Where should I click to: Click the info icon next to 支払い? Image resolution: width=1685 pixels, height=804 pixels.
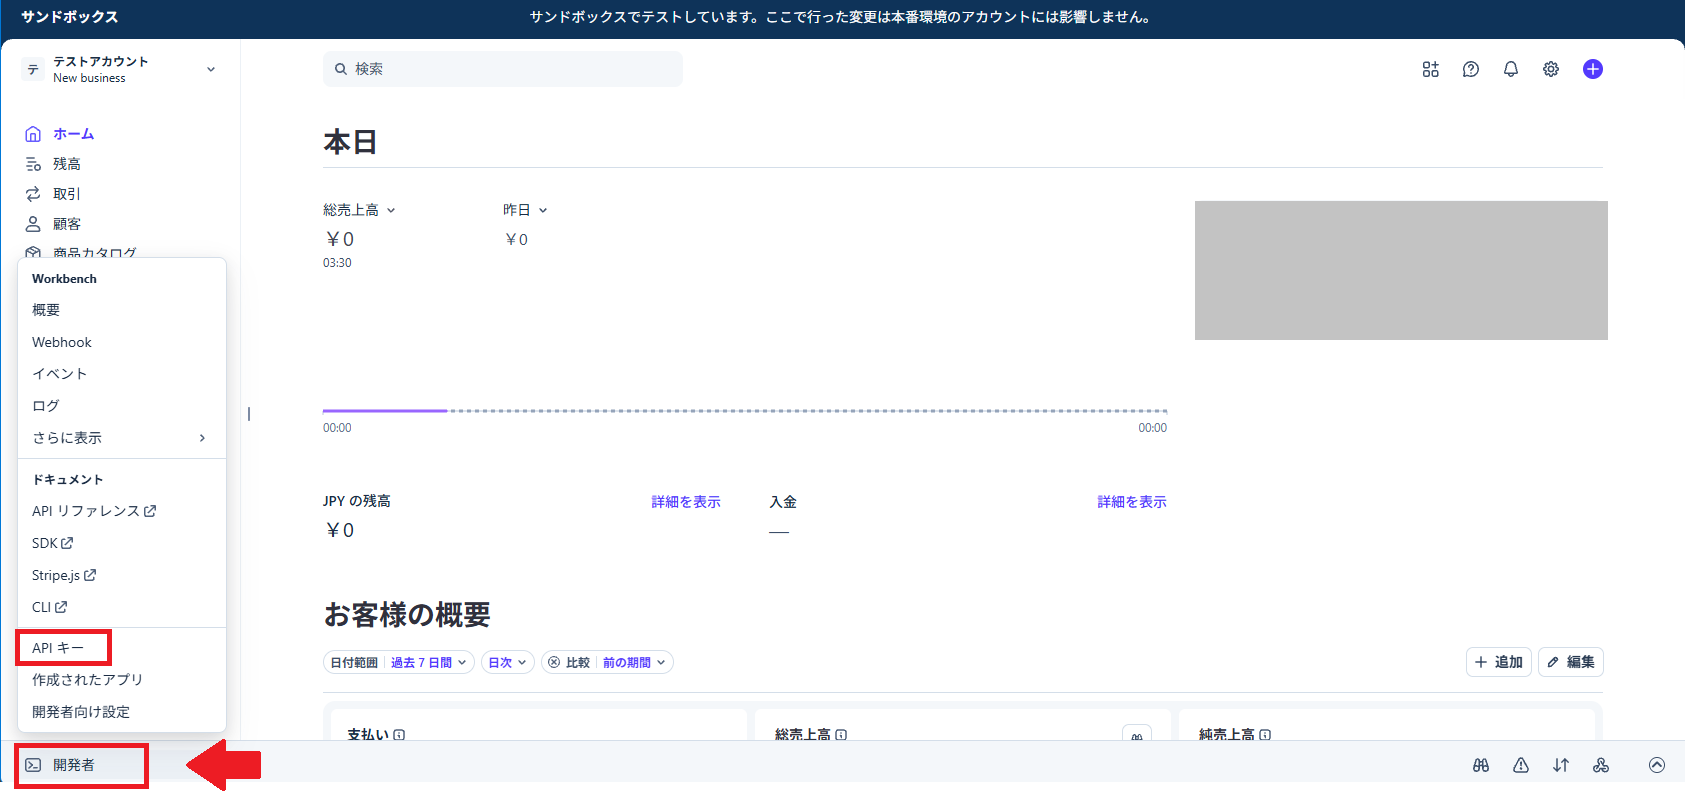399,735
